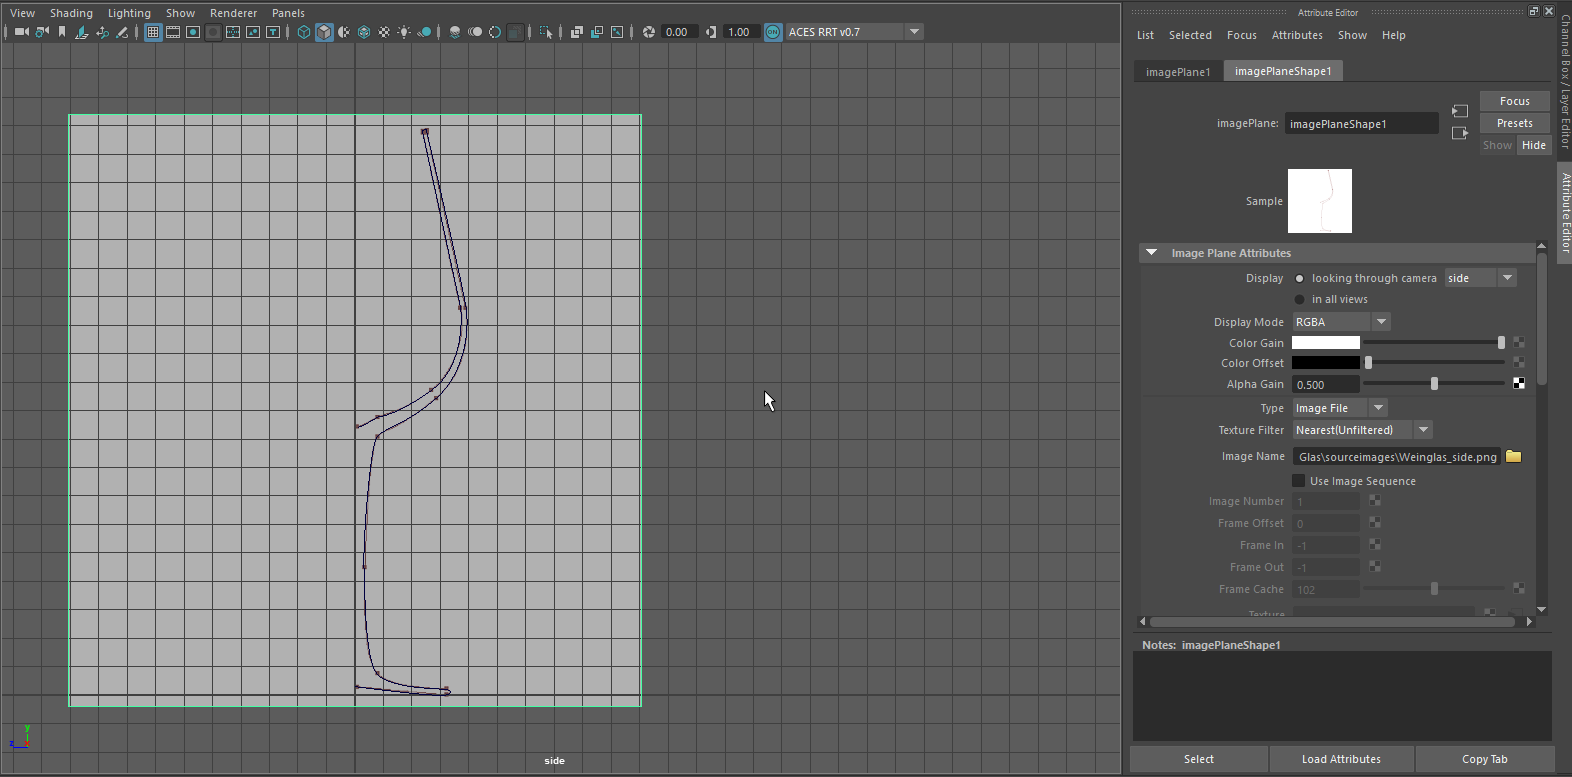Browse image file with folder icon
The height and width of the screenshot is (777, 1572).
click(1513, 456)
